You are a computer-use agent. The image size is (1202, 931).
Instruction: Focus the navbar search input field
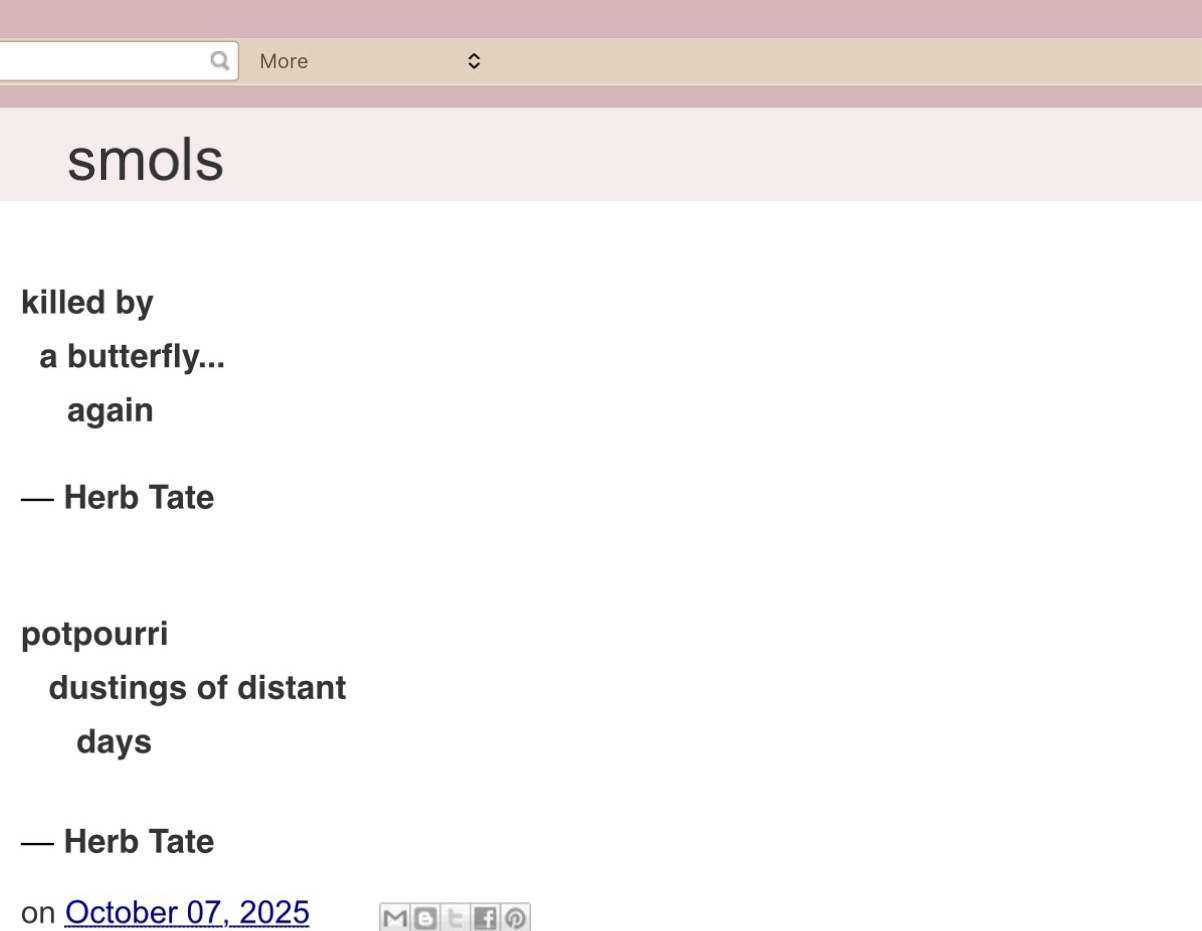click(100, 61)
